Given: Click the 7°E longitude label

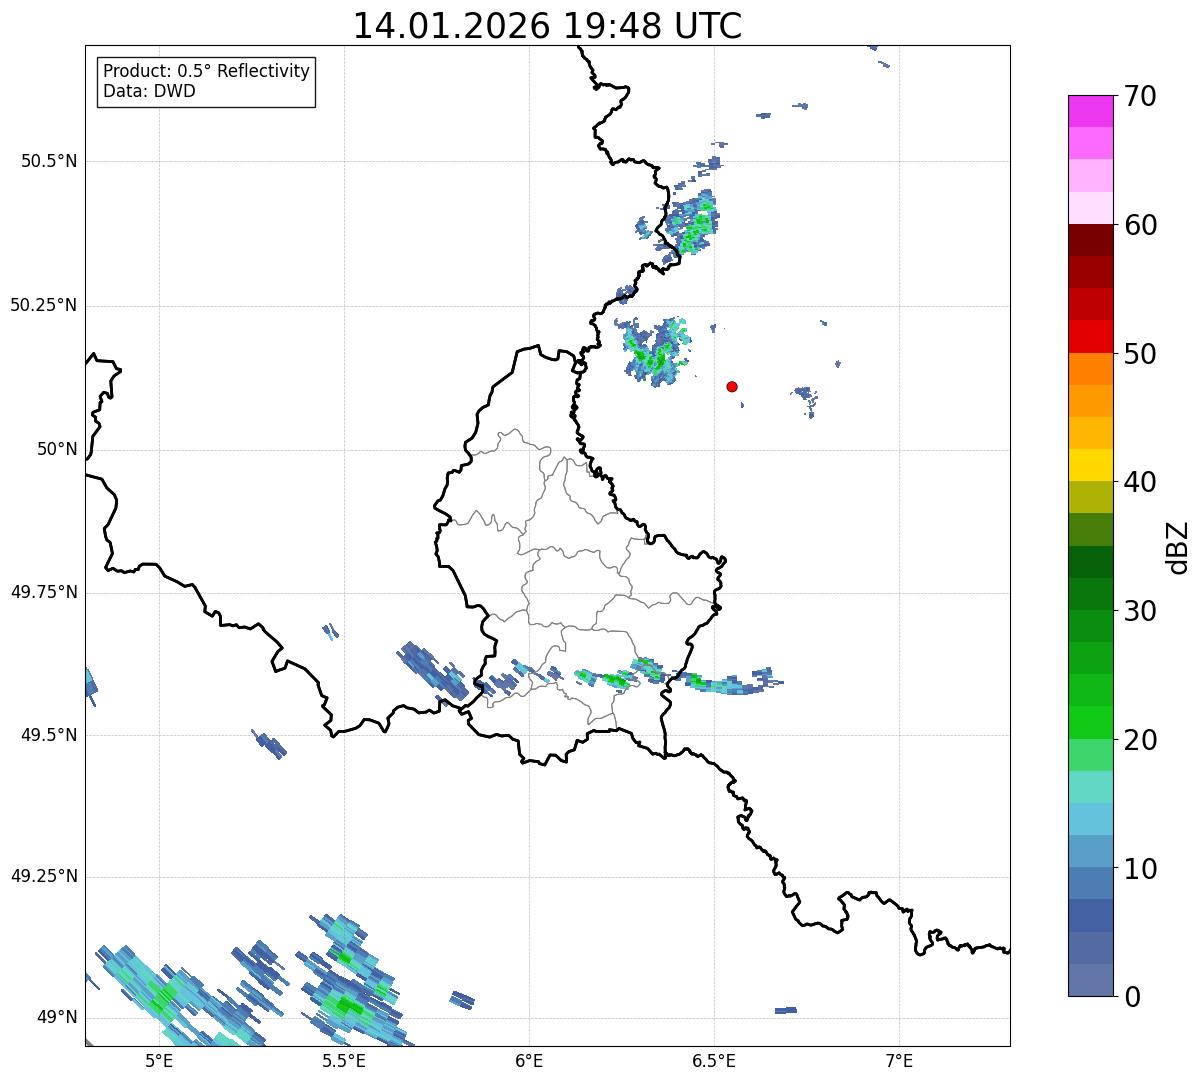Looking at the screenshot, I should pyautogui.click(x=900, y=1060).
